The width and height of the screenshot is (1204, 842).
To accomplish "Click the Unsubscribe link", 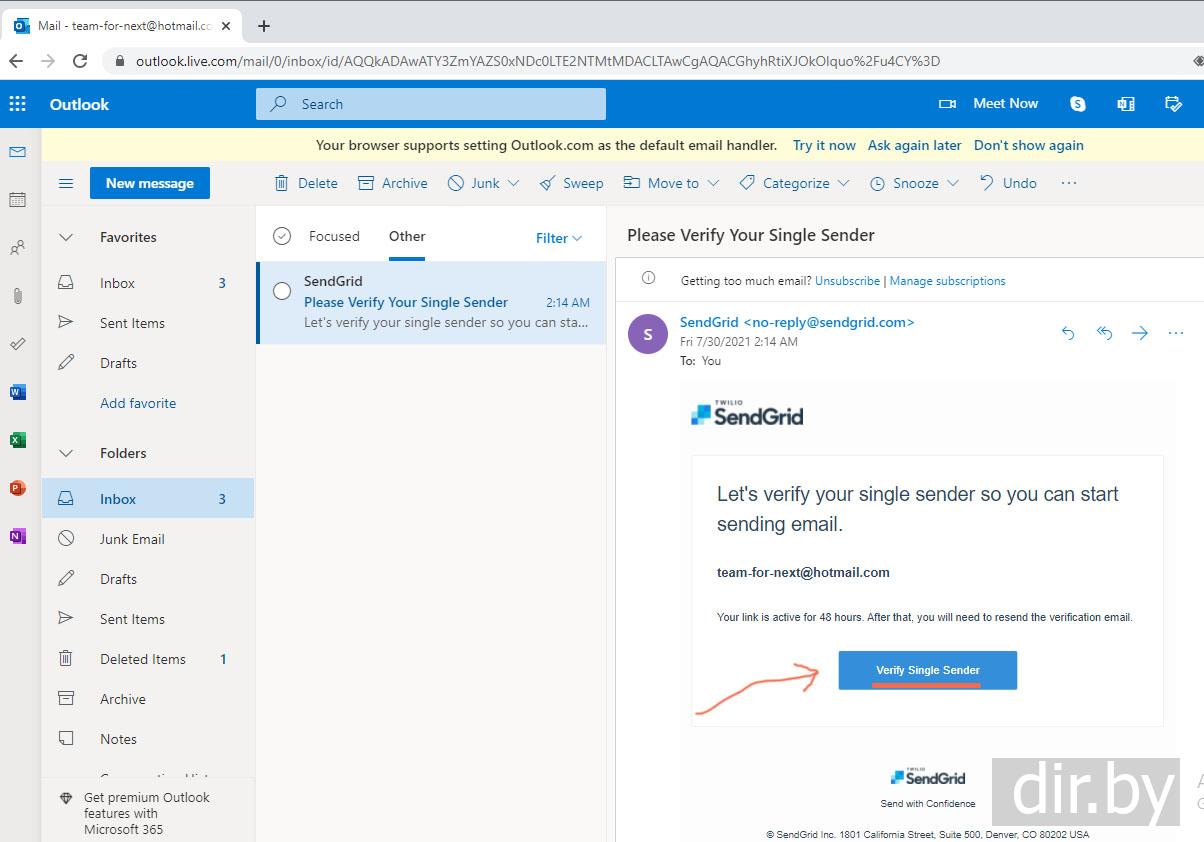I will point(847,281).
